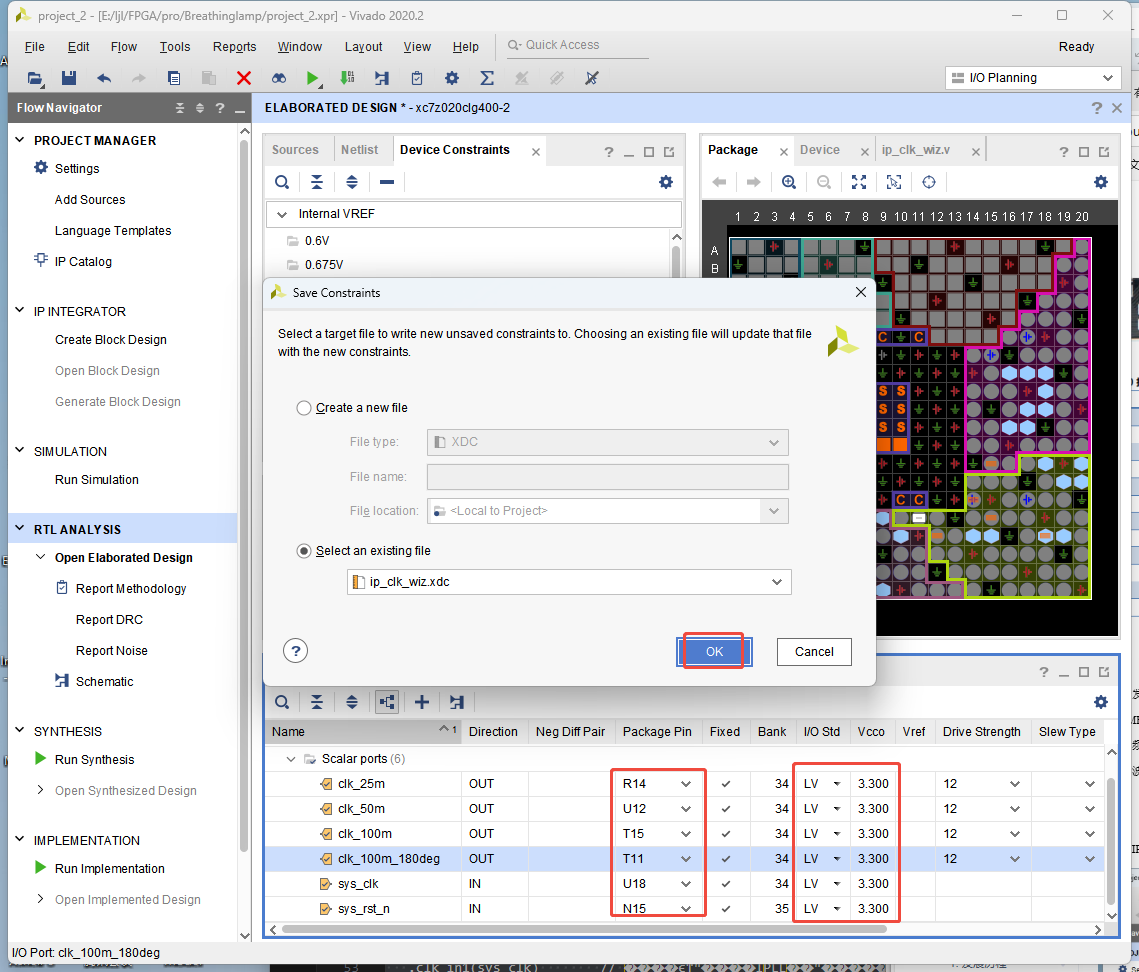Click Run Synthesis in Flow Navigator
This screenshot has width=1139, height=972.
click(94, 759)
